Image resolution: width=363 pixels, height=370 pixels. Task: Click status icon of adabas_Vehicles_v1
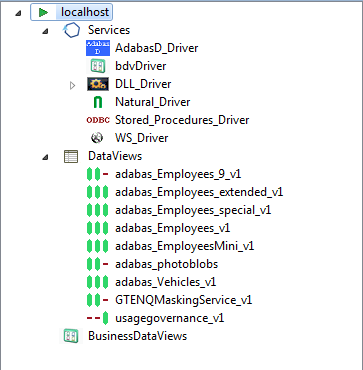click(97, 282)
